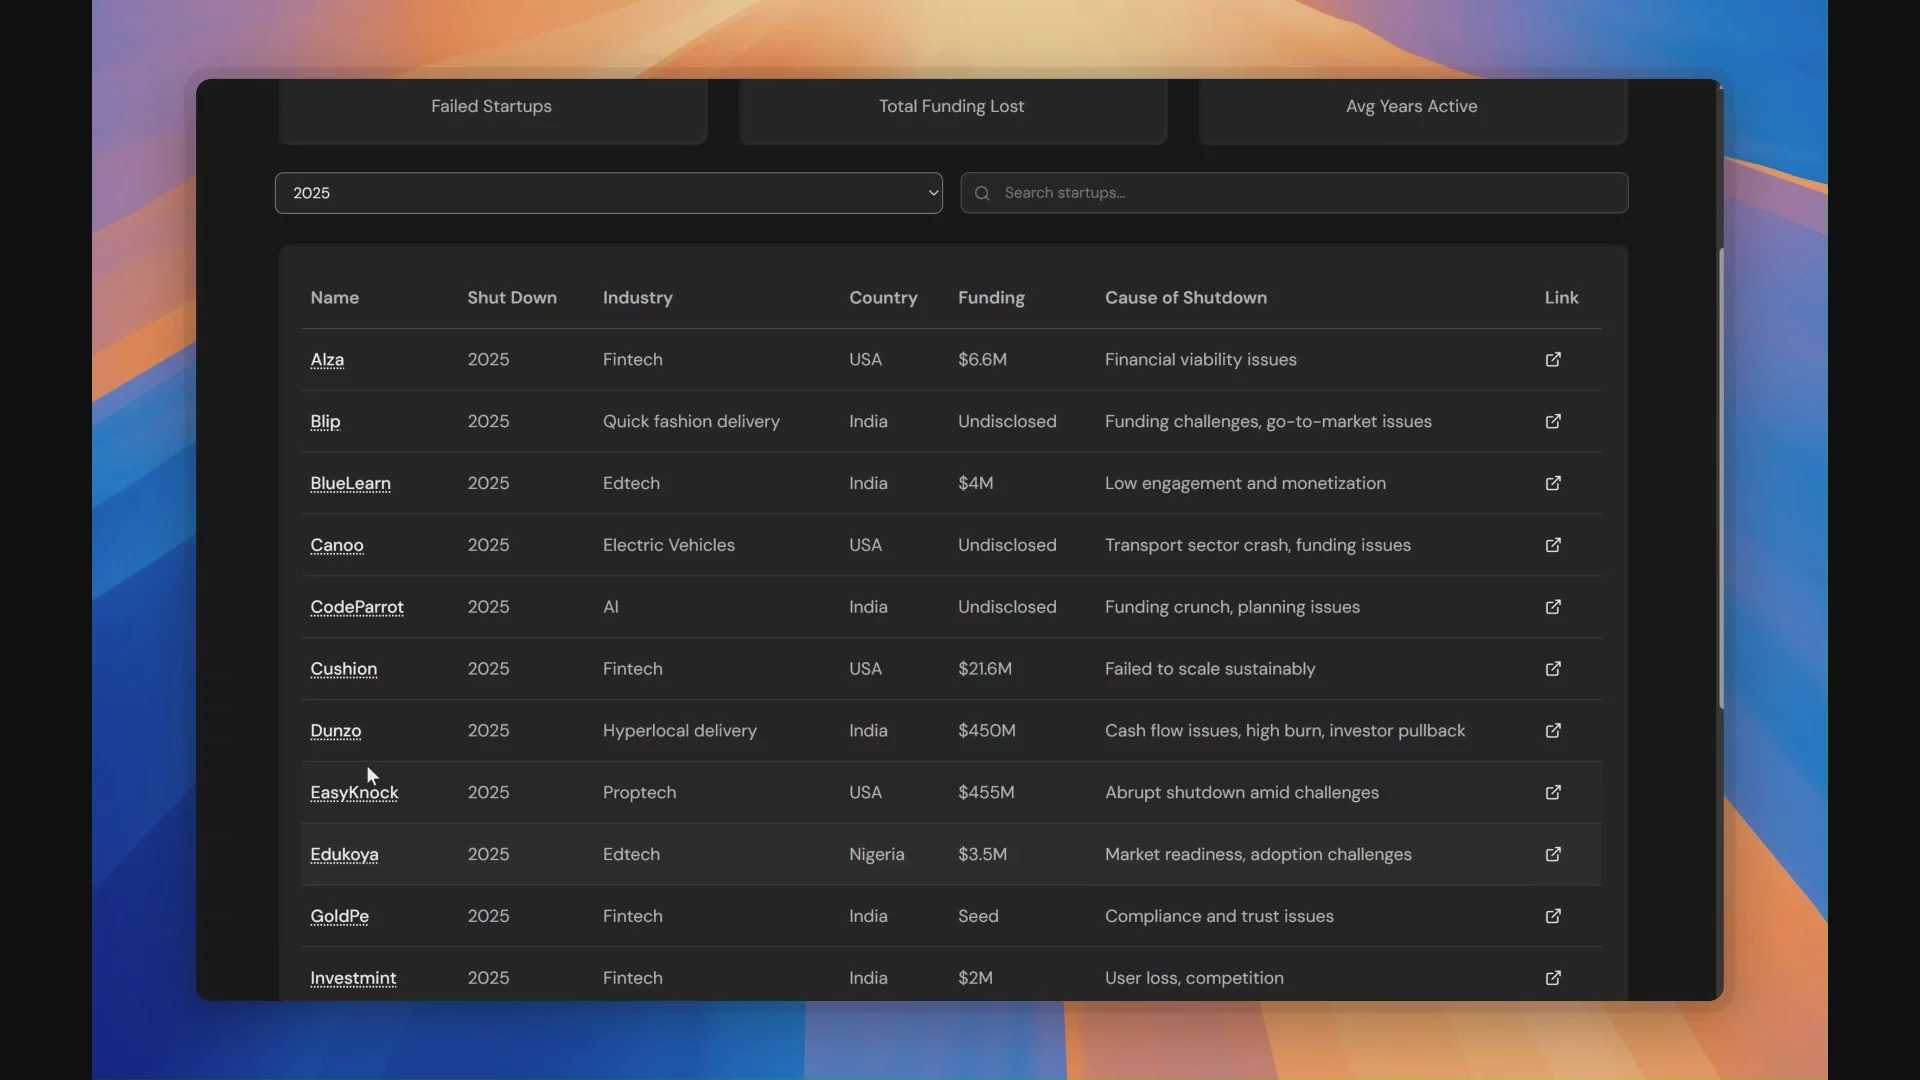
Task: Open the Edukoya startup name link
Action: click(344, 855)
